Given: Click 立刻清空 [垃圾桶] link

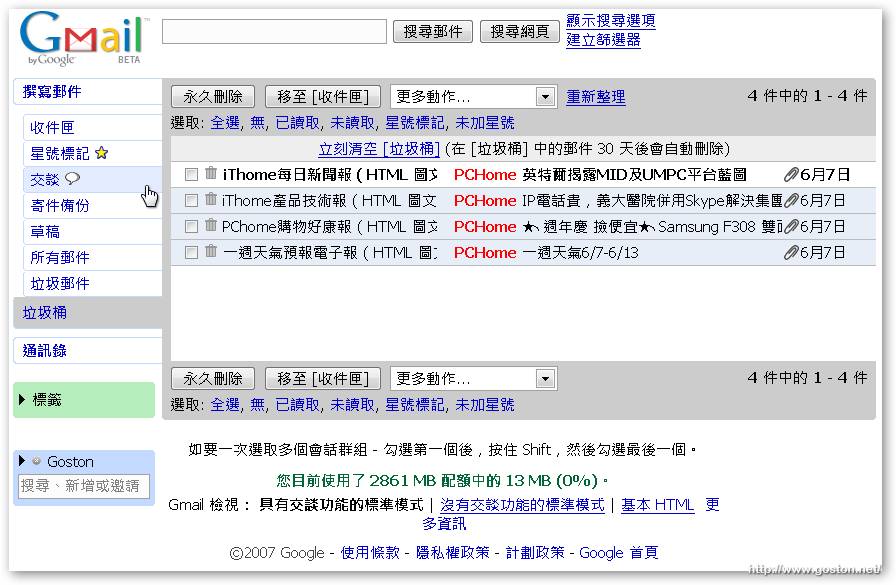Looking at the screenshot, I should click(x=379, y=149).
